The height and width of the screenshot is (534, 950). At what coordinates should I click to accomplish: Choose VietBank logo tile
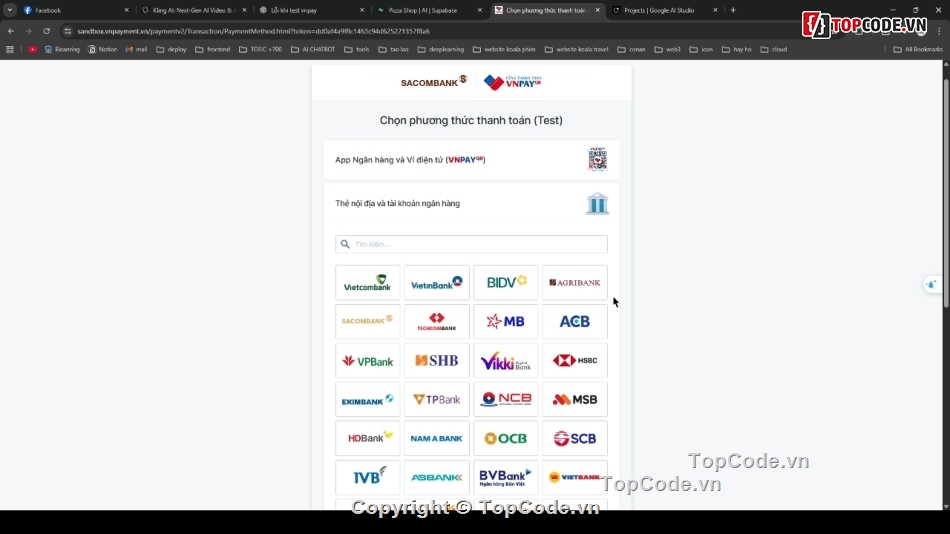[575, 477]
